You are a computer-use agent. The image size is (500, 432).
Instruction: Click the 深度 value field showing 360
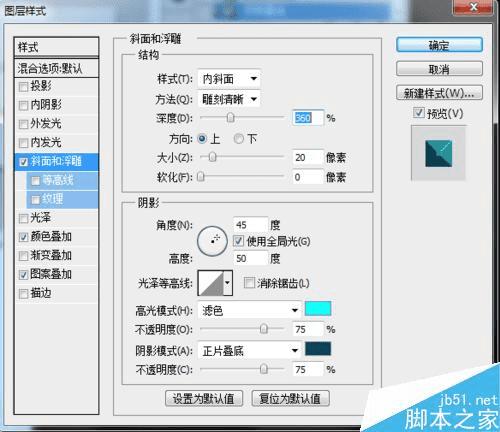tap(308, 118)
